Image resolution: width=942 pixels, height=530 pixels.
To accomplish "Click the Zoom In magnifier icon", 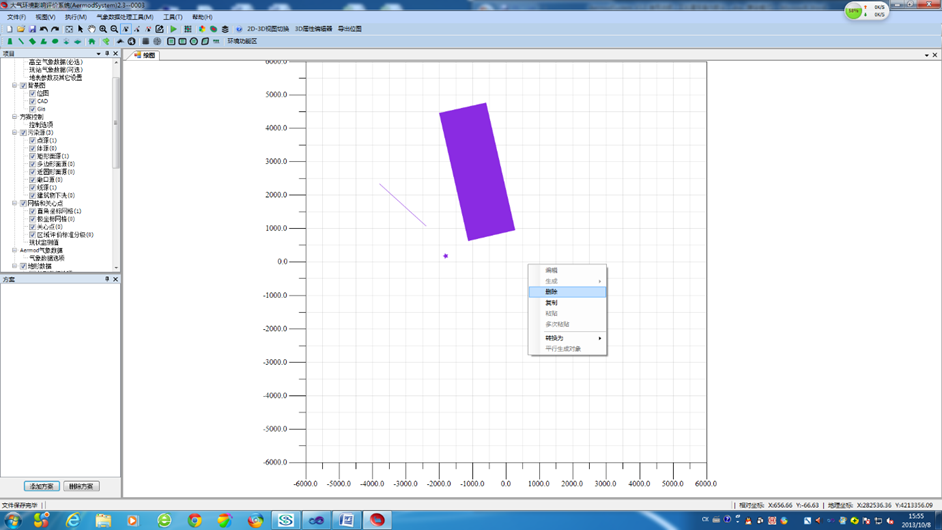I will (103, 29).
